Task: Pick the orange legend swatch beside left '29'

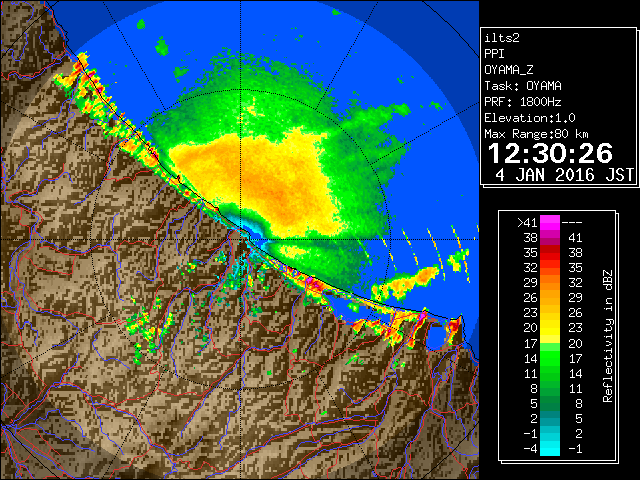Action: pos(550,283)
